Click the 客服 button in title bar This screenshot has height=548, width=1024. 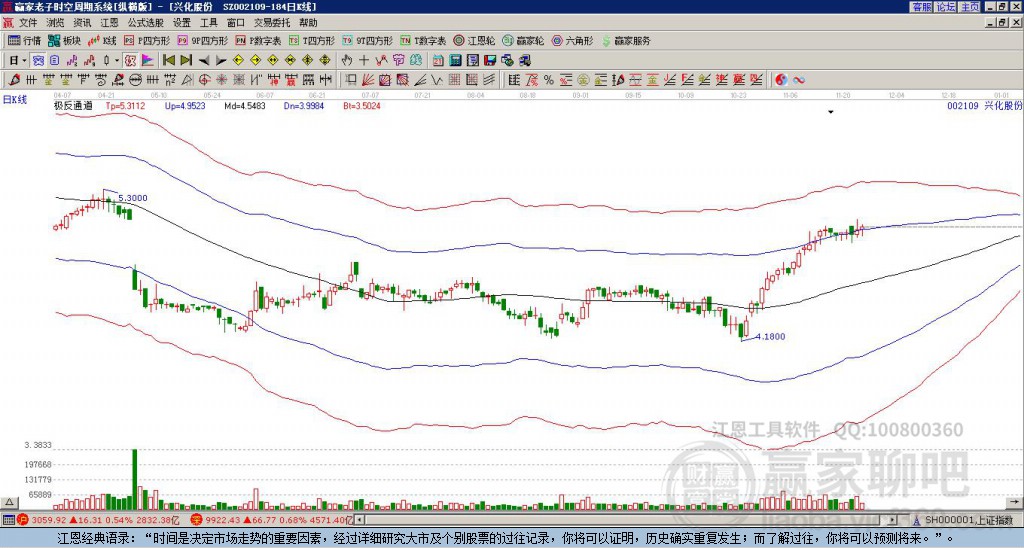click(921, 7)
